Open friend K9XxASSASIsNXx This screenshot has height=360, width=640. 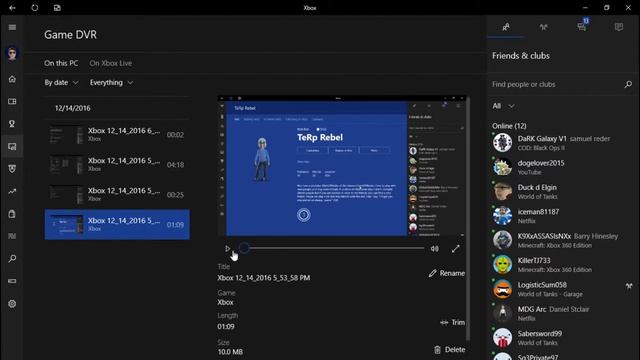coord(562,240)
